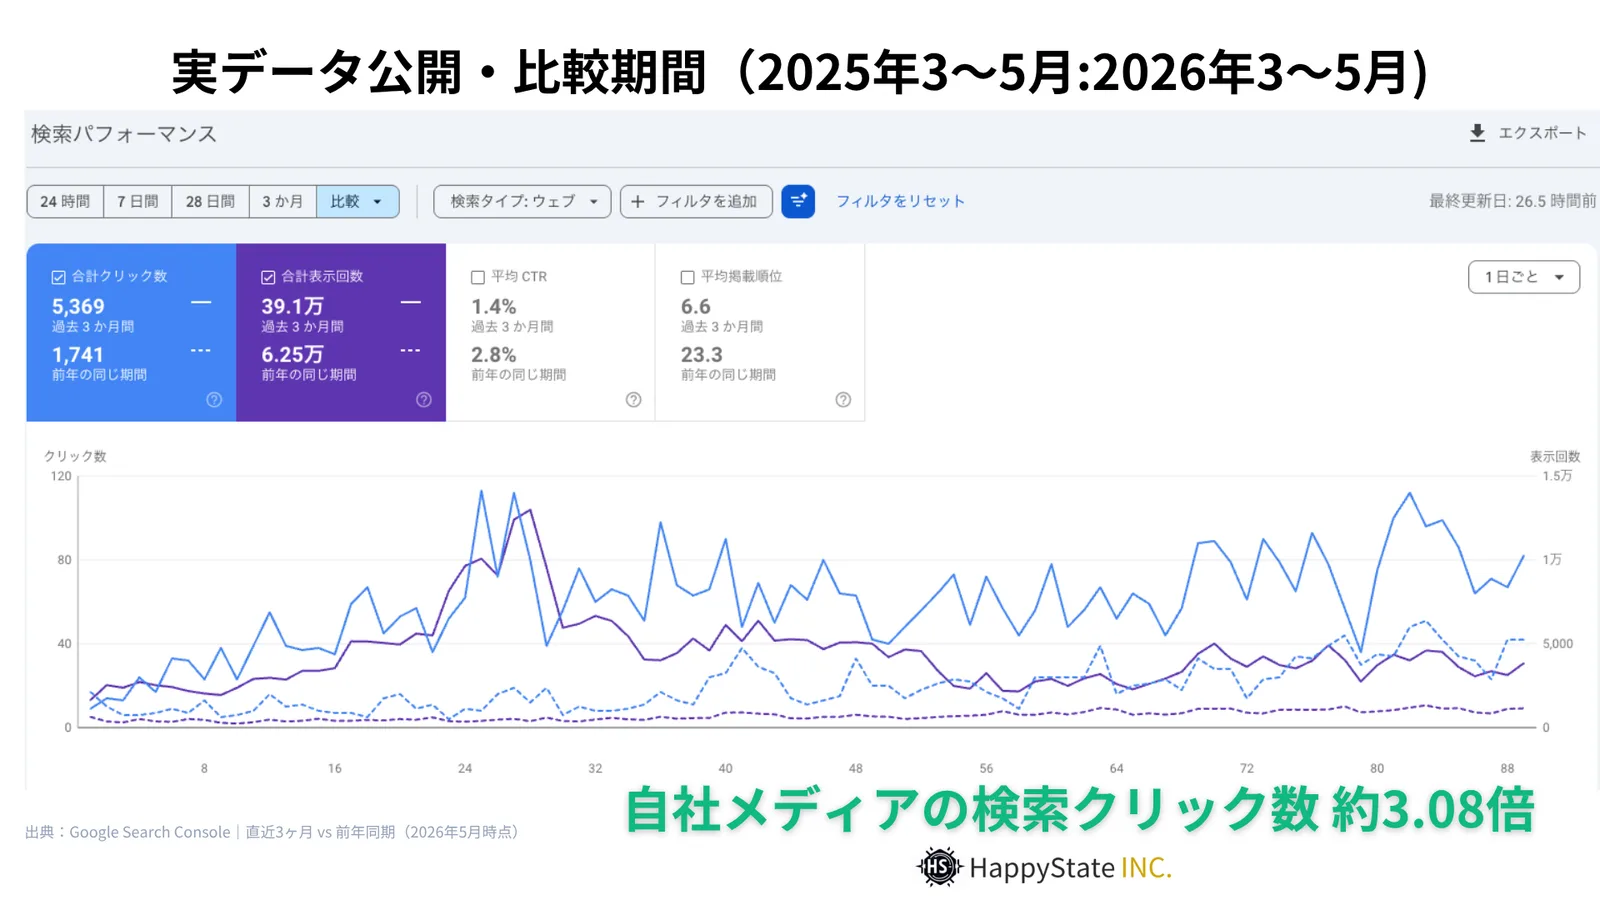Click the エクスポート button label

(1542, 133)
